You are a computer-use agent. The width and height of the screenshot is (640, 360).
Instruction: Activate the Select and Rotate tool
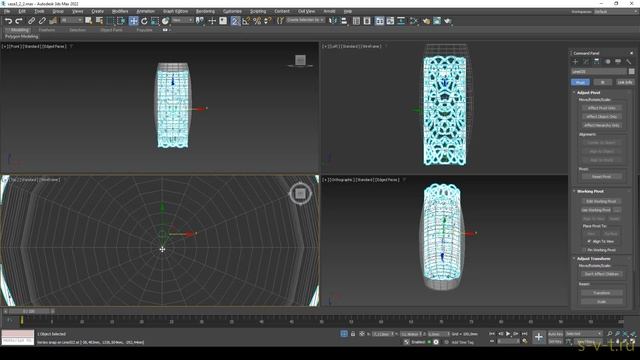[x=144, y=21]
